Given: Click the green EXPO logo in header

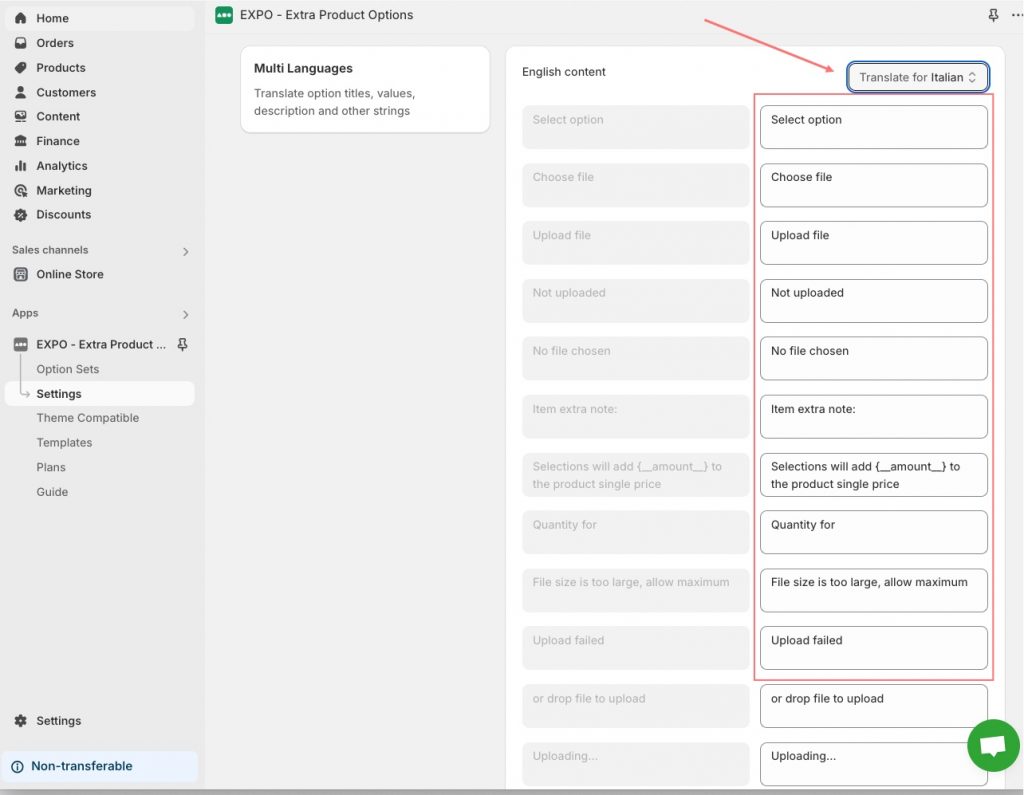Looking at the screenshot, I should [x=224, y=15].
